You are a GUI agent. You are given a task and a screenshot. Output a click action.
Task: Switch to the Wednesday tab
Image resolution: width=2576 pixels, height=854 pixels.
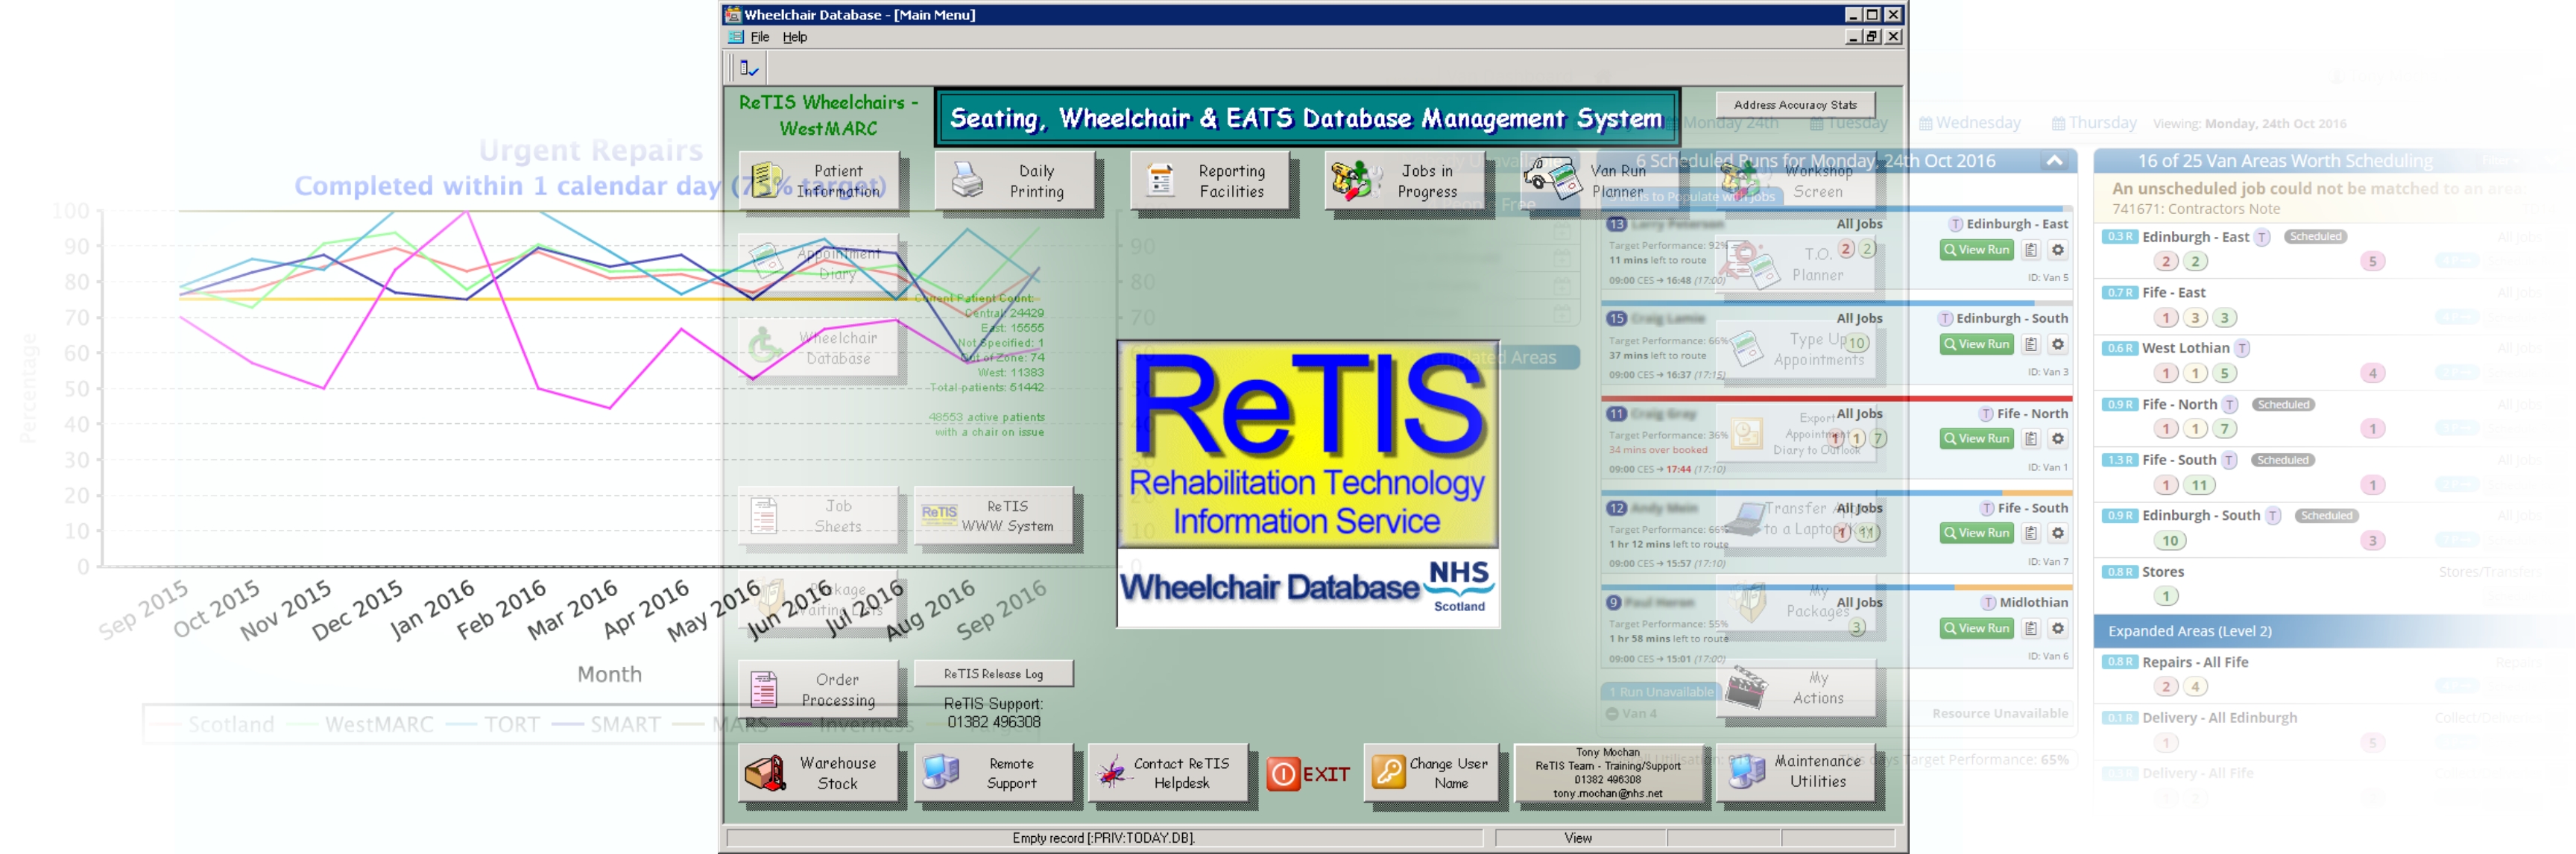[1969, 122]
